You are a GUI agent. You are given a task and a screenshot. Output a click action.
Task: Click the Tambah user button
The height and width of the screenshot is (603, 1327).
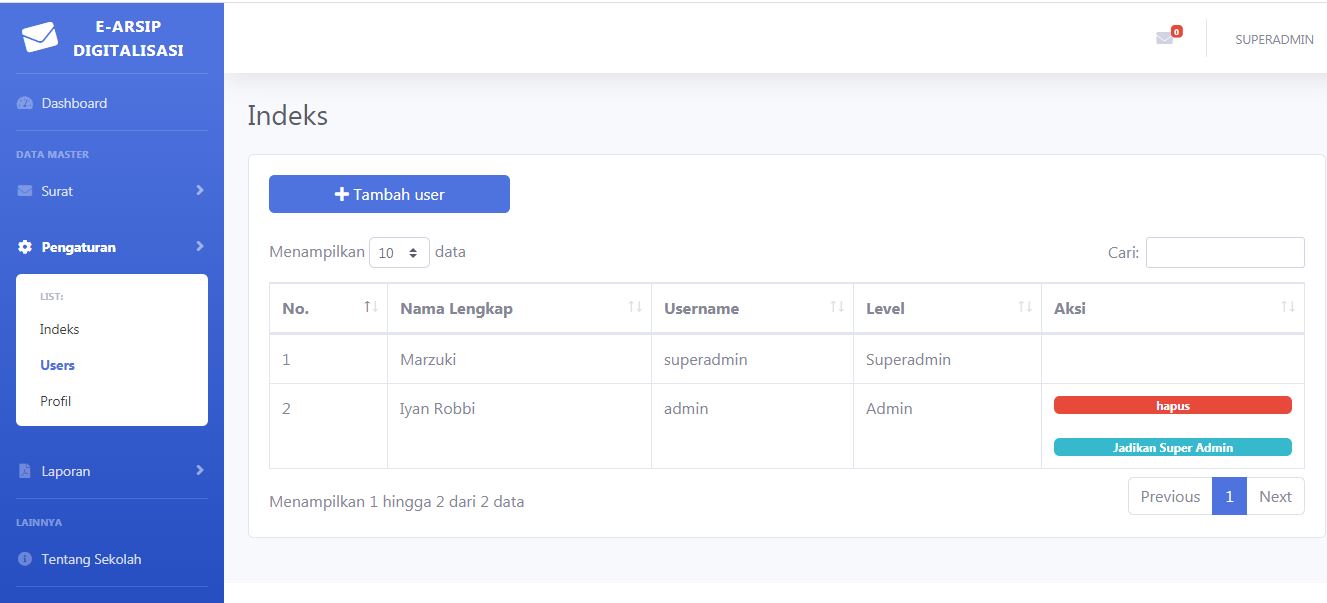coord(389,194)
